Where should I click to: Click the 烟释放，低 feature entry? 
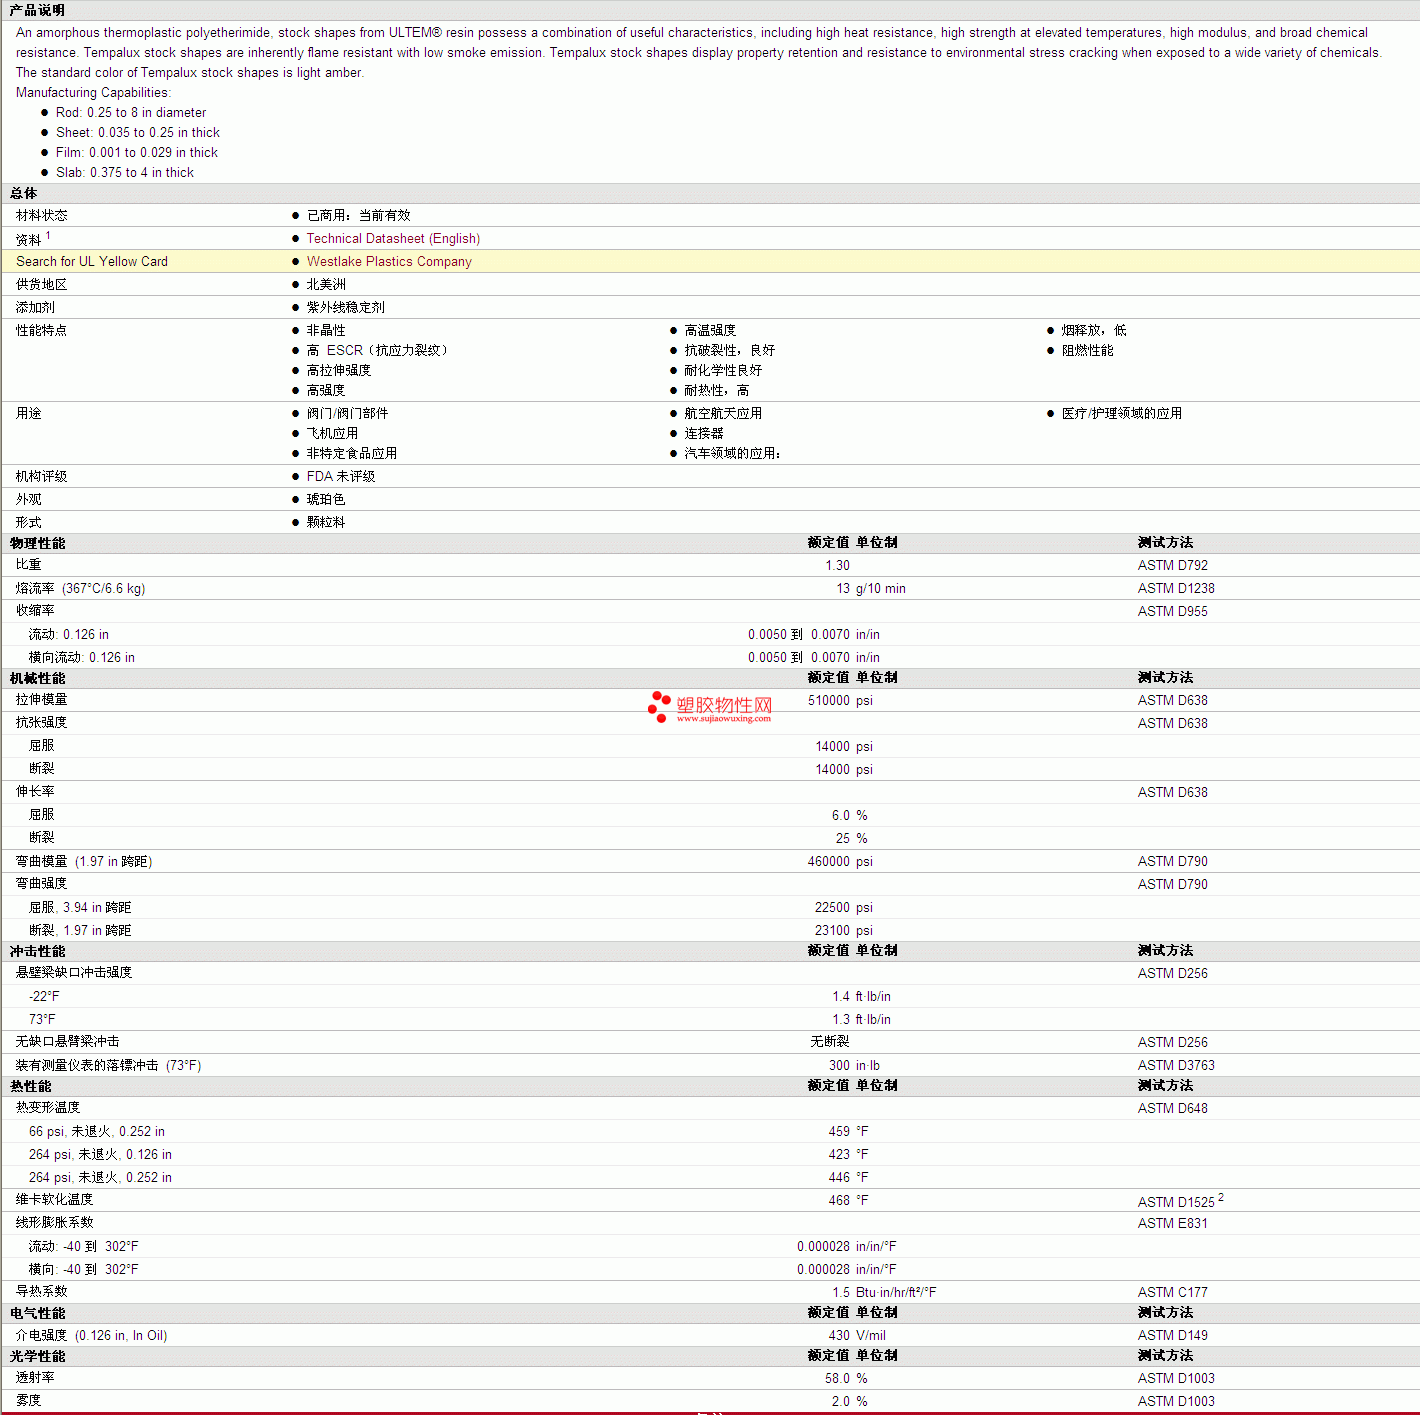point(1094,330)
